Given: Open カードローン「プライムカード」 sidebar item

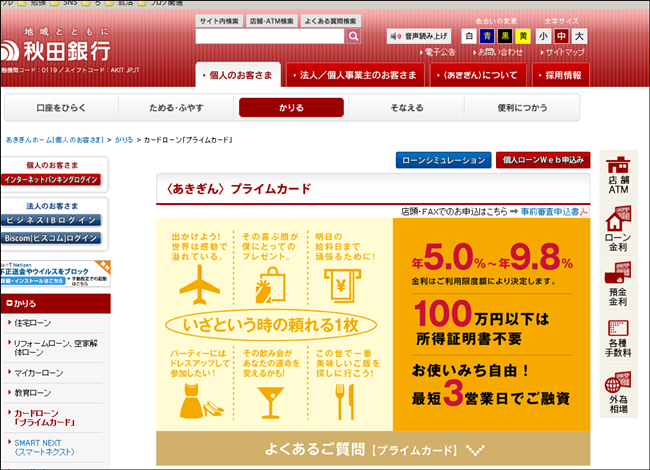Looking at the screenshot, I should point(44,418).
